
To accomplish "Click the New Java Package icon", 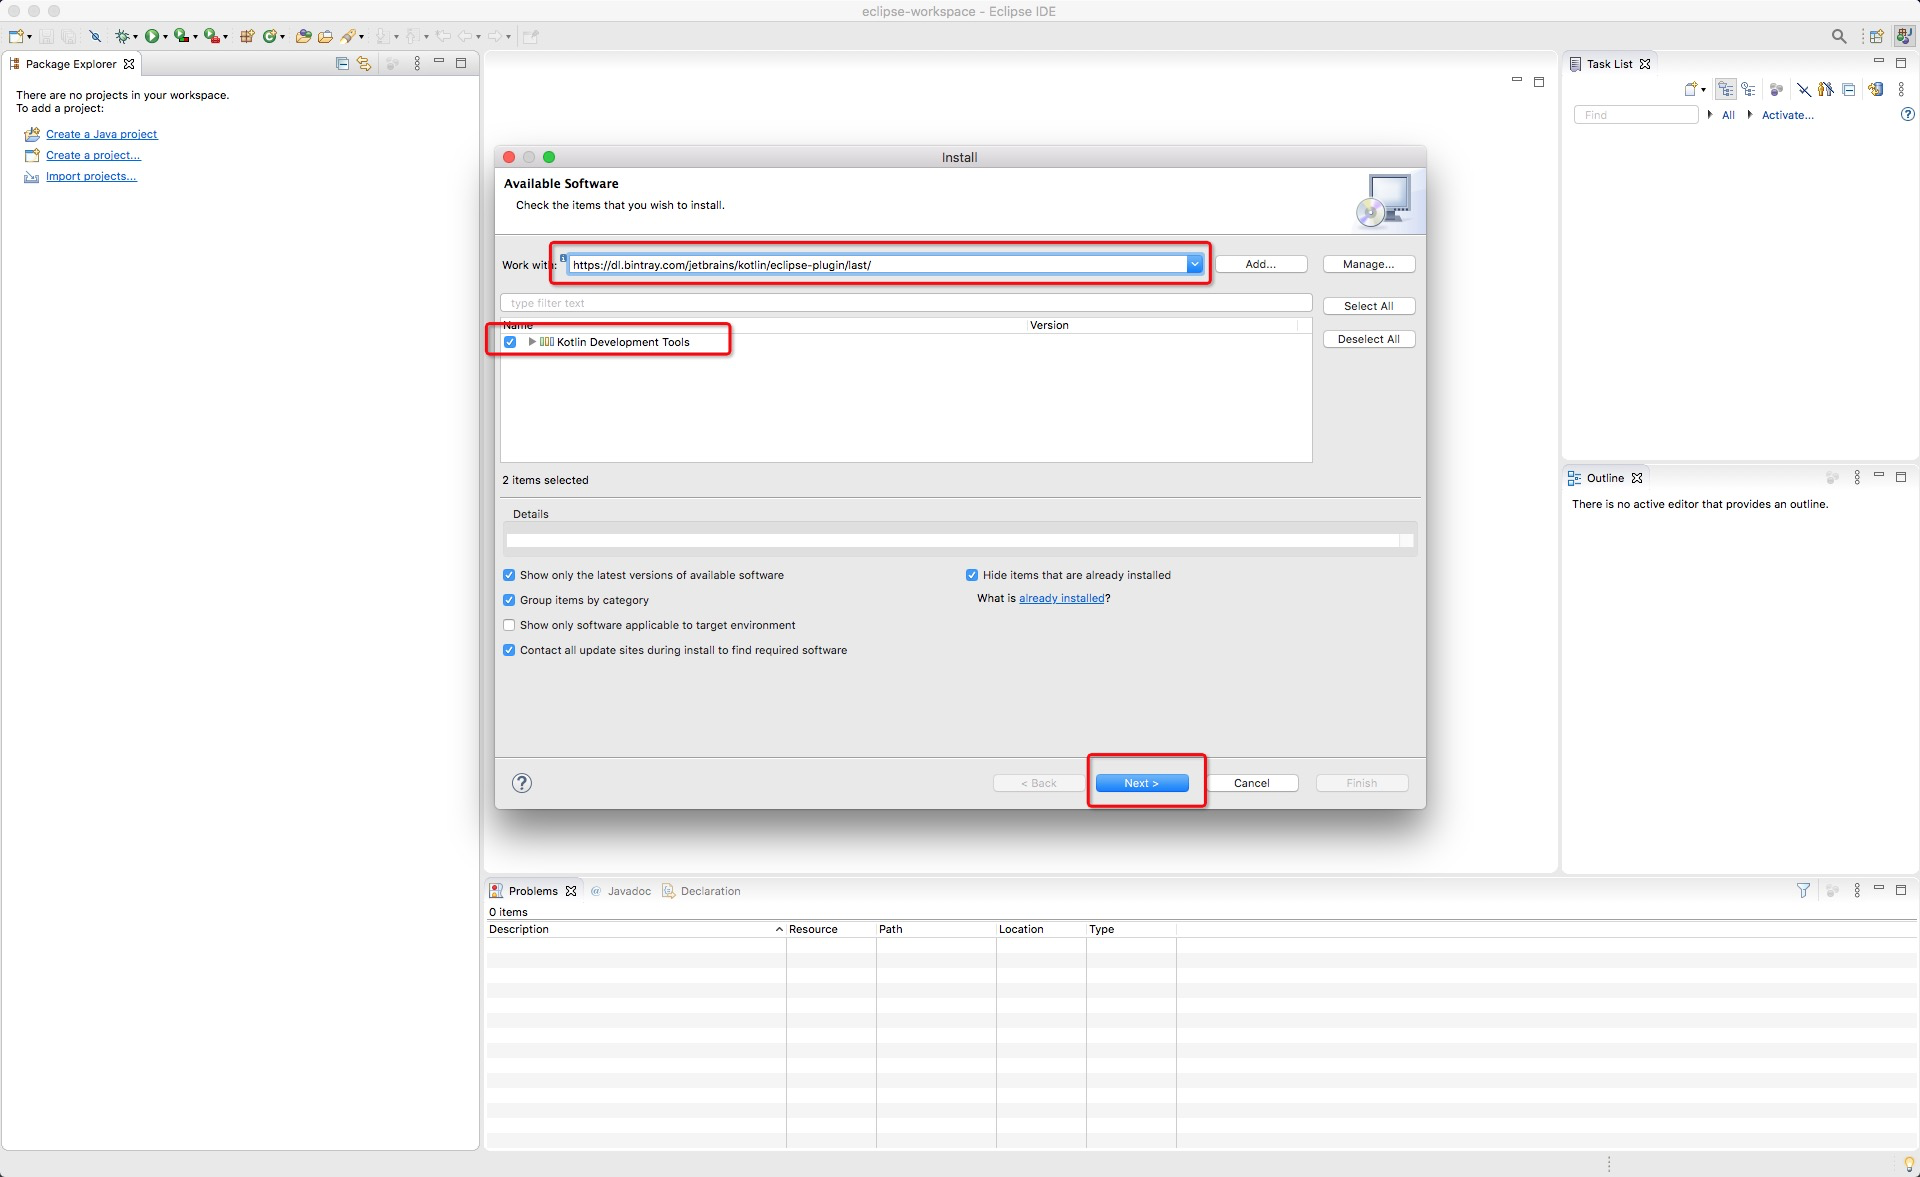I will 247,37.
